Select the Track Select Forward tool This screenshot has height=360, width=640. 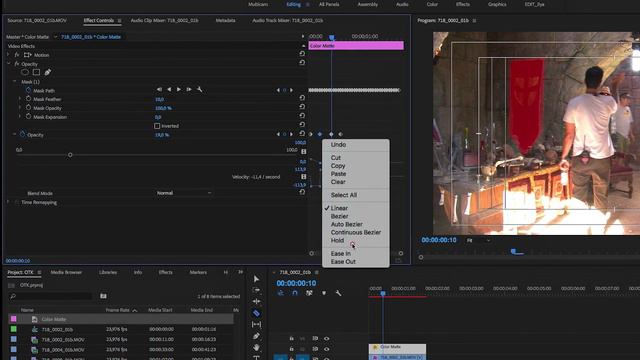tap(256, 290)
